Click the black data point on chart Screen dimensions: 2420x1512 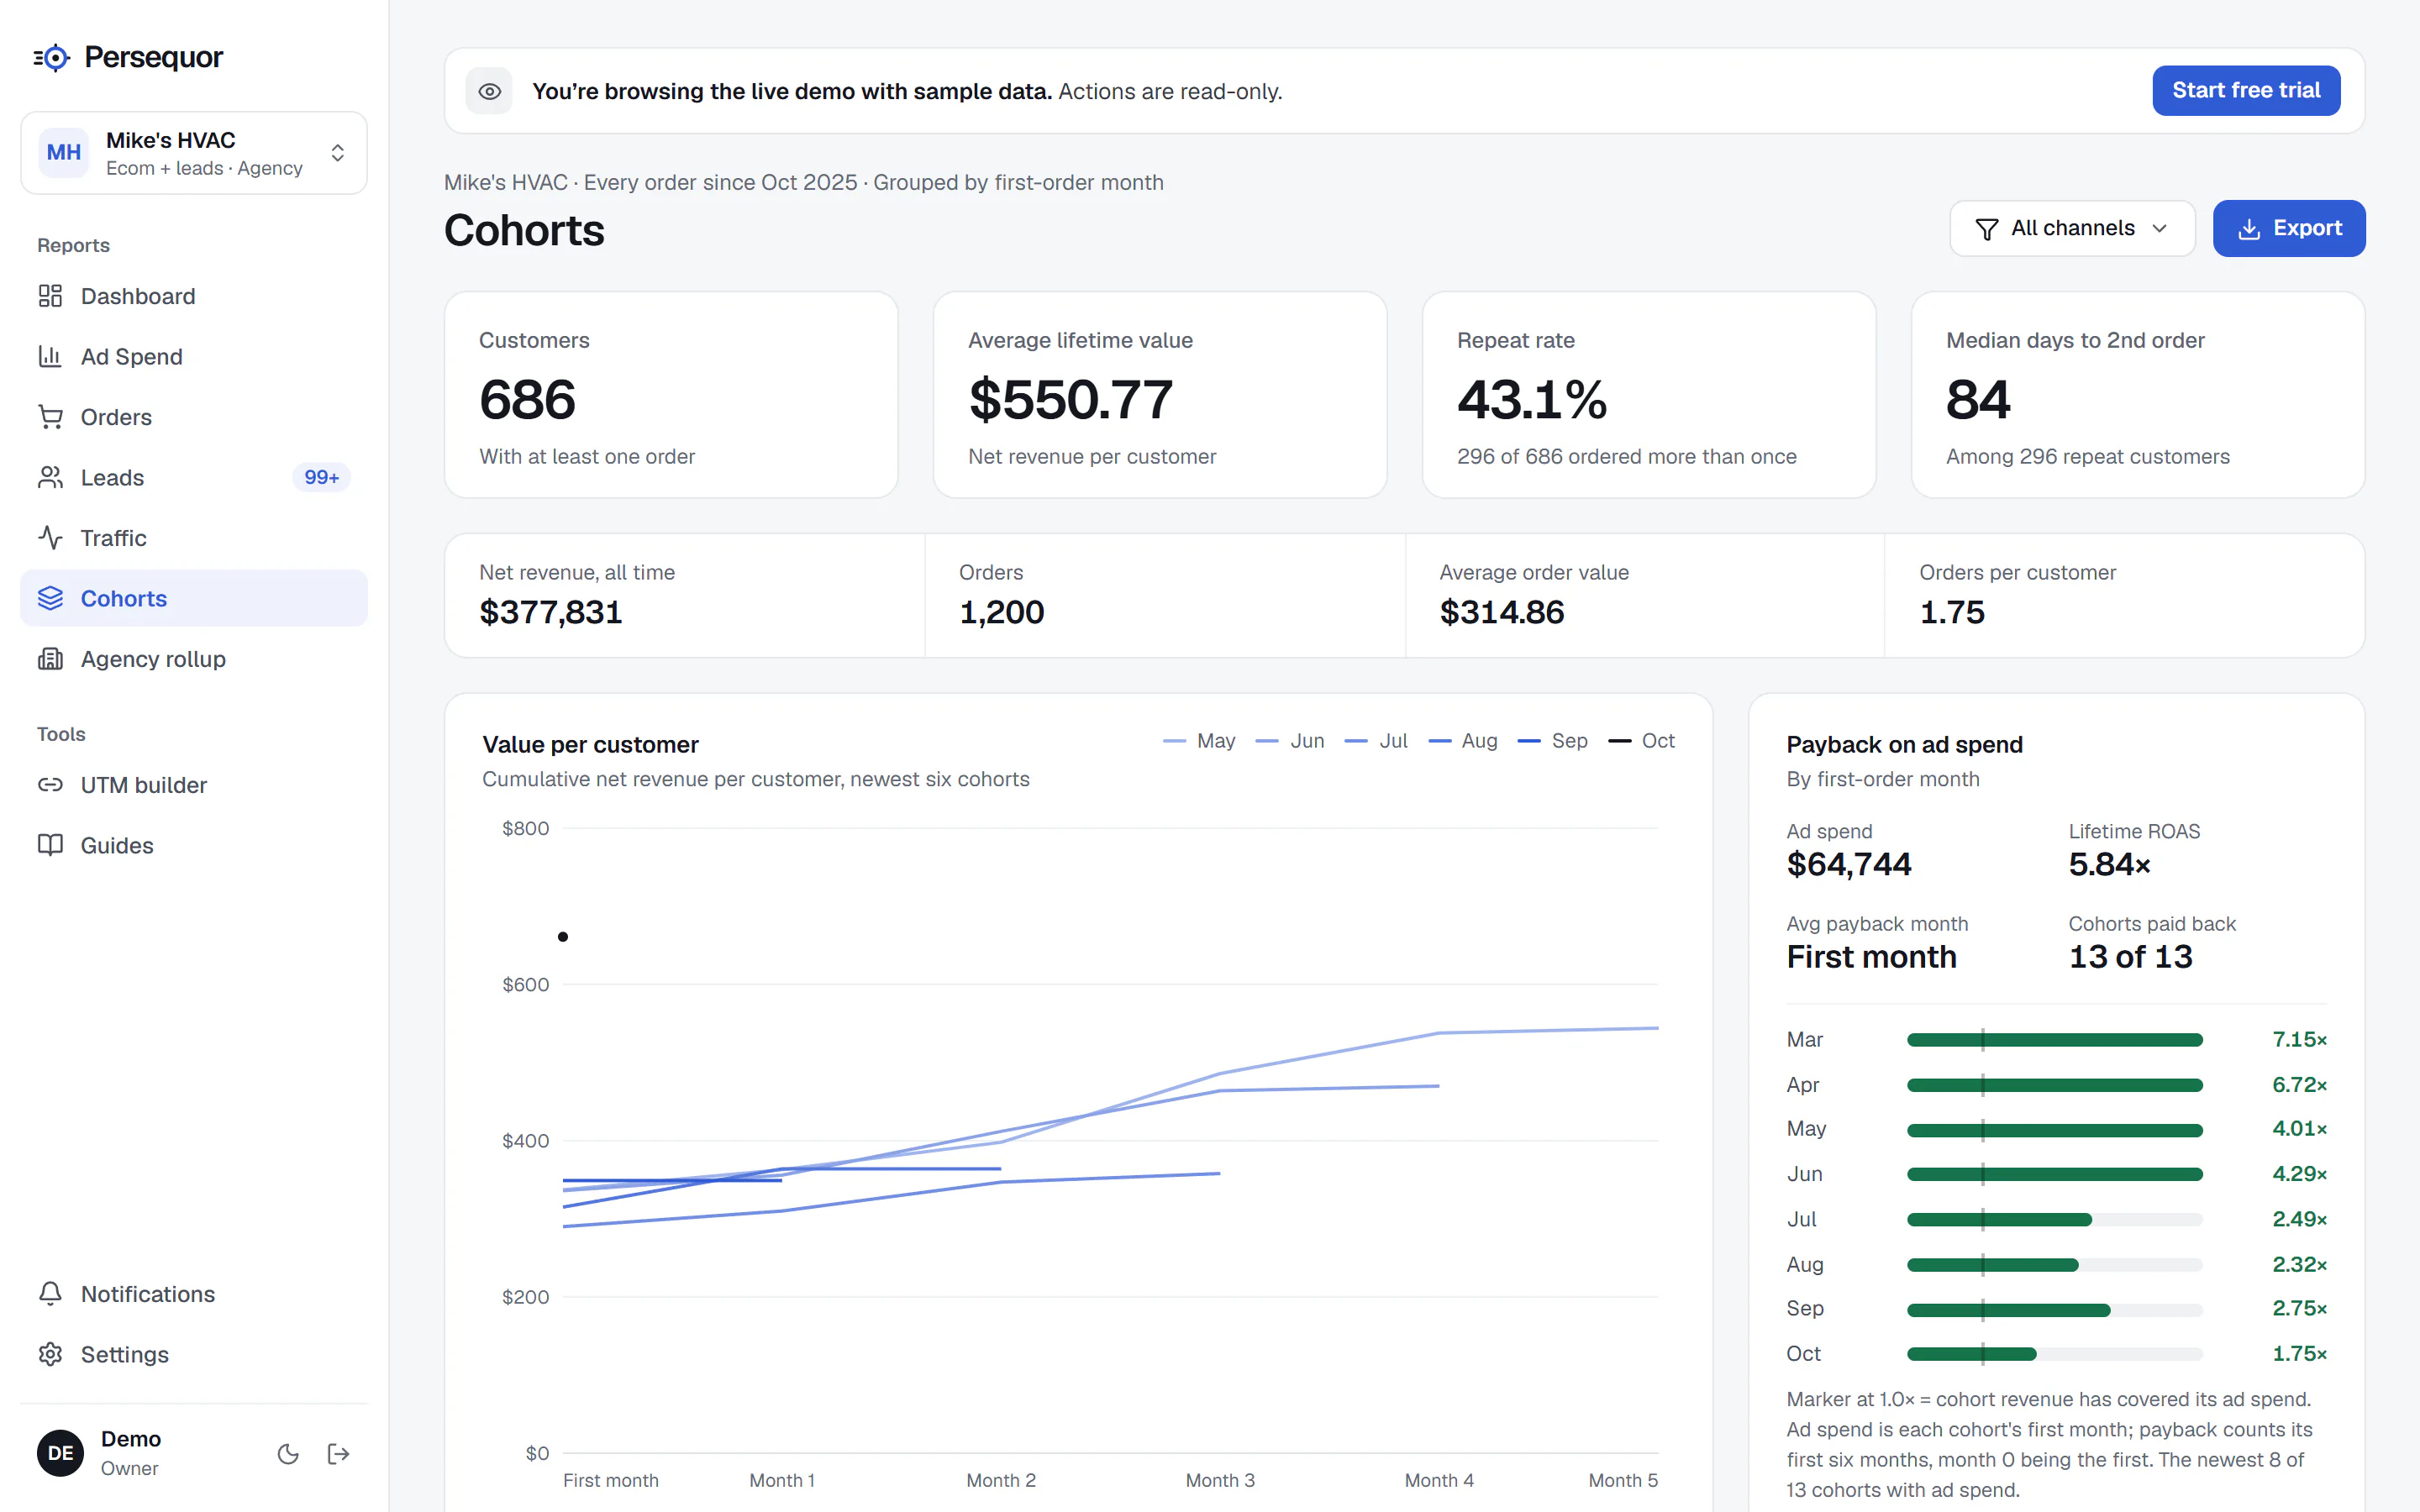[563, 937]
